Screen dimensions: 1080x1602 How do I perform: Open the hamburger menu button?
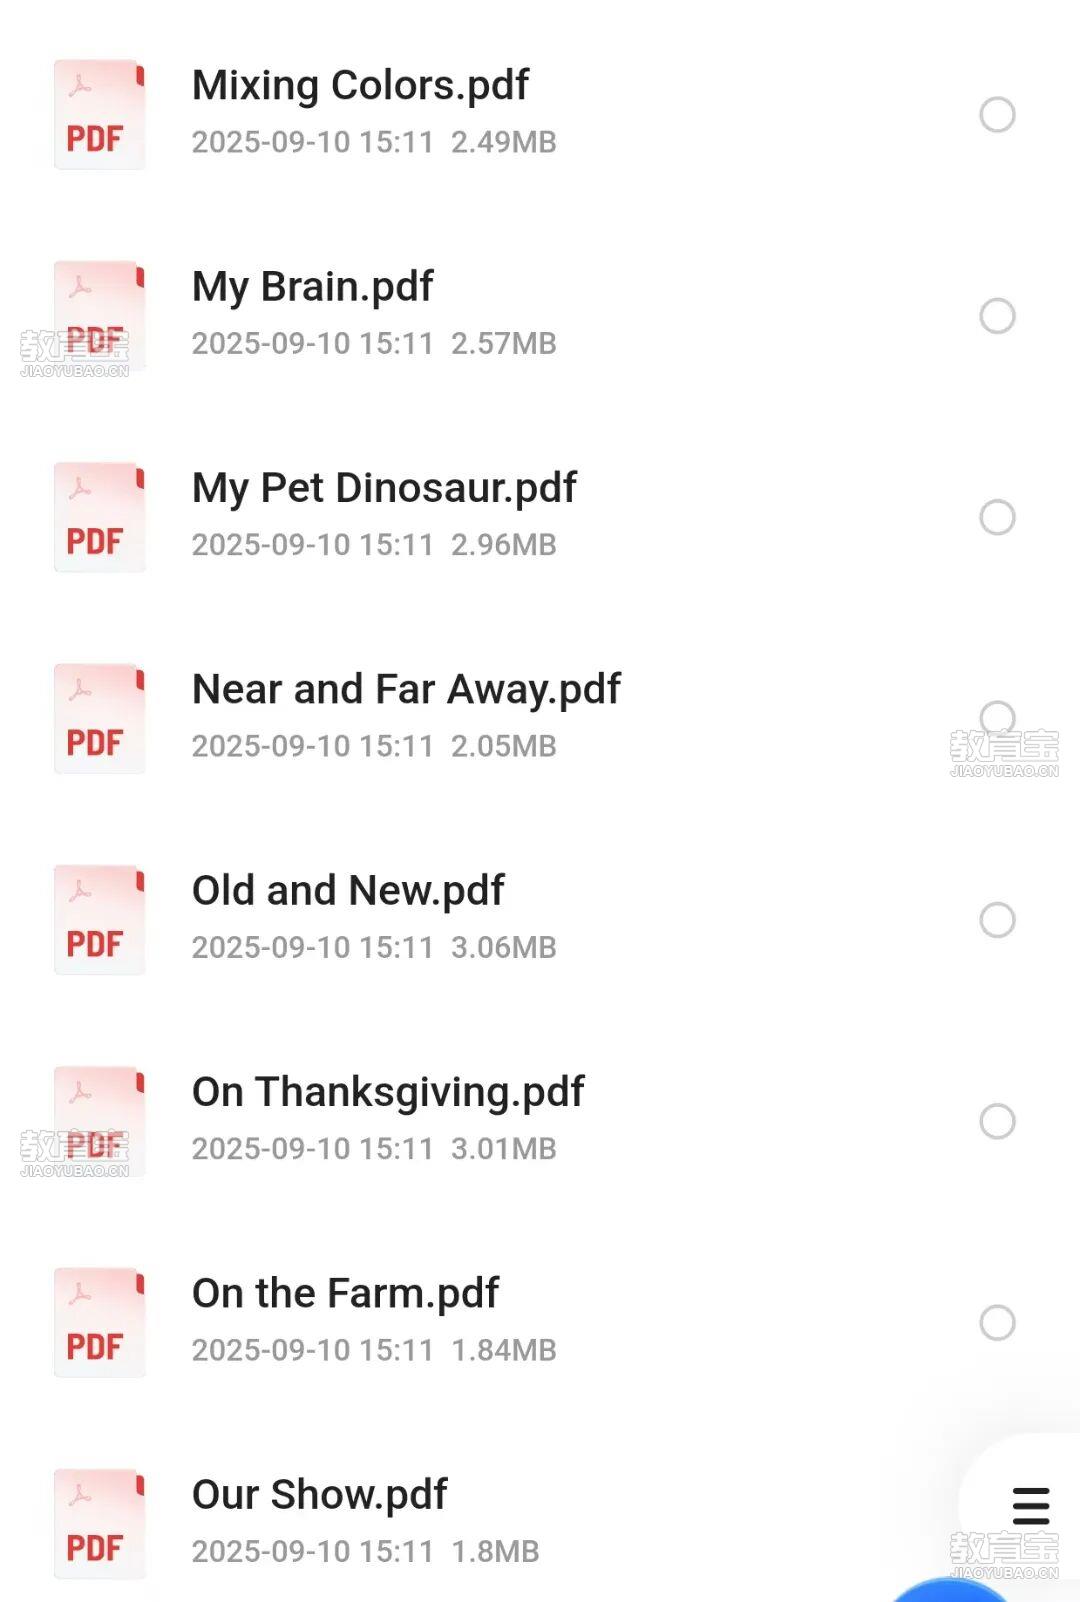click(1030, 1506)
